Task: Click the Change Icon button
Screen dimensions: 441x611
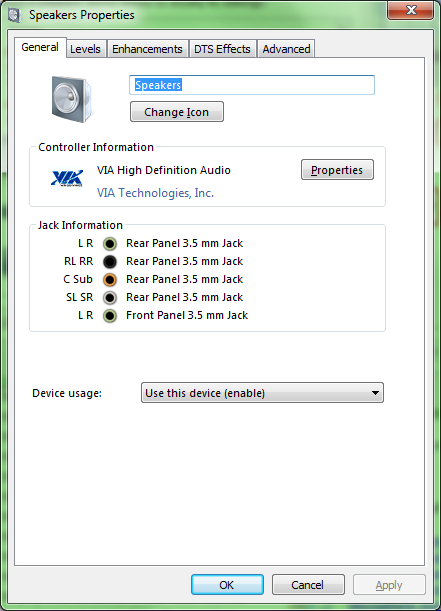Action: click(177, 112)
